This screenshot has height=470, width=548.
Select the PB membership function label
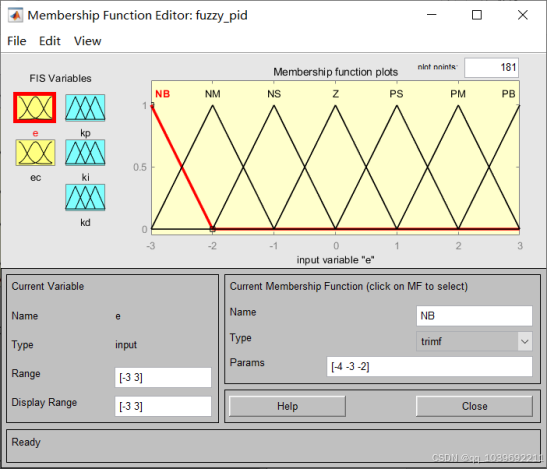[509, 94]
